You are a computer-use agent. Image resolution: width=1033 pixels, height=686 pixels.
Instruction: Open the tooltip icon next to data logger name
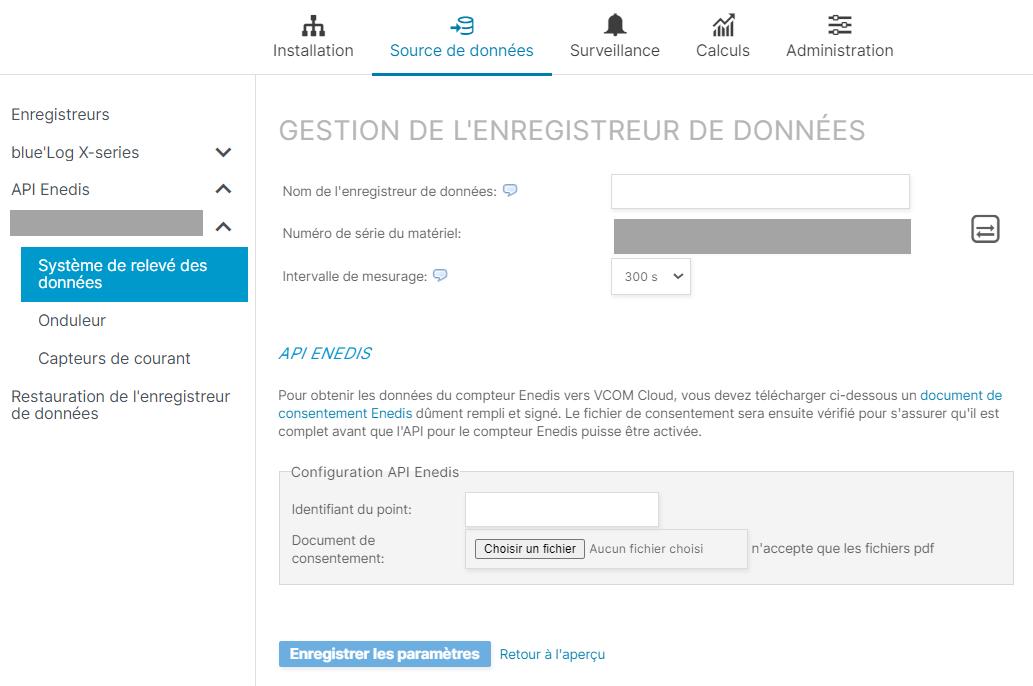click(510, 190)
